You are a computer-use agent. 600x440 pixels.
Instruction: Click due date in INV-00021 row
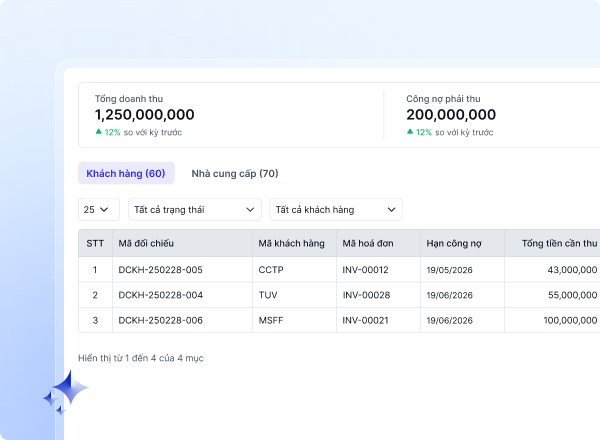point(450,320)
